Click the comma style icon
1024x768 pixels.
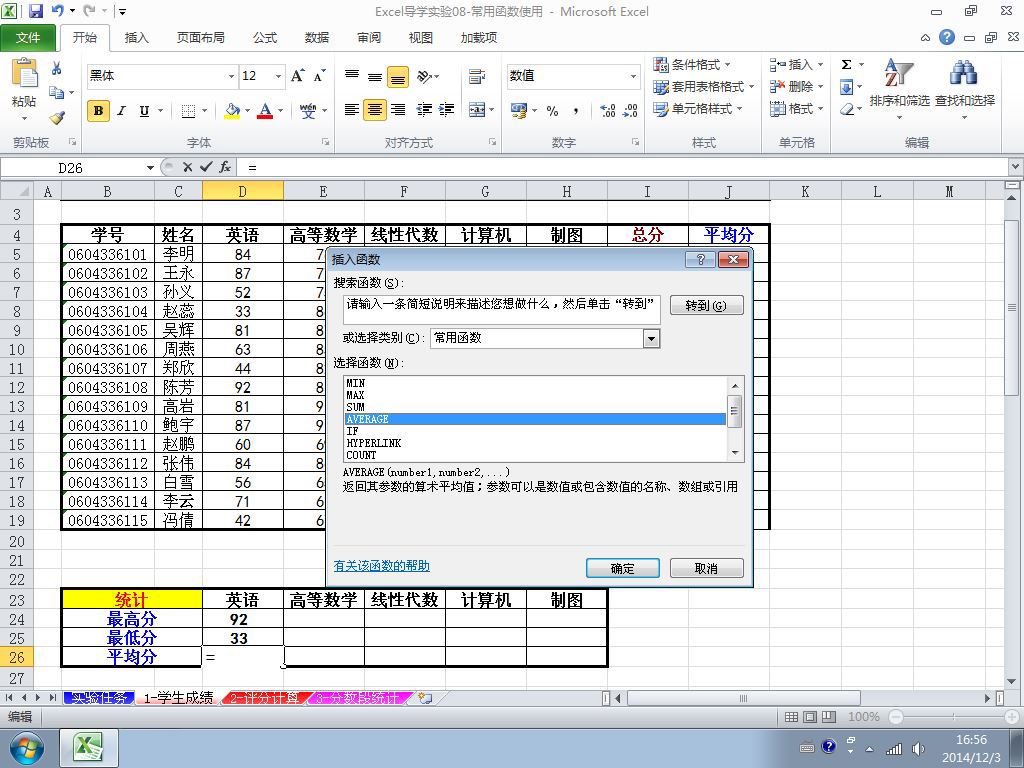tap(575, 110)
